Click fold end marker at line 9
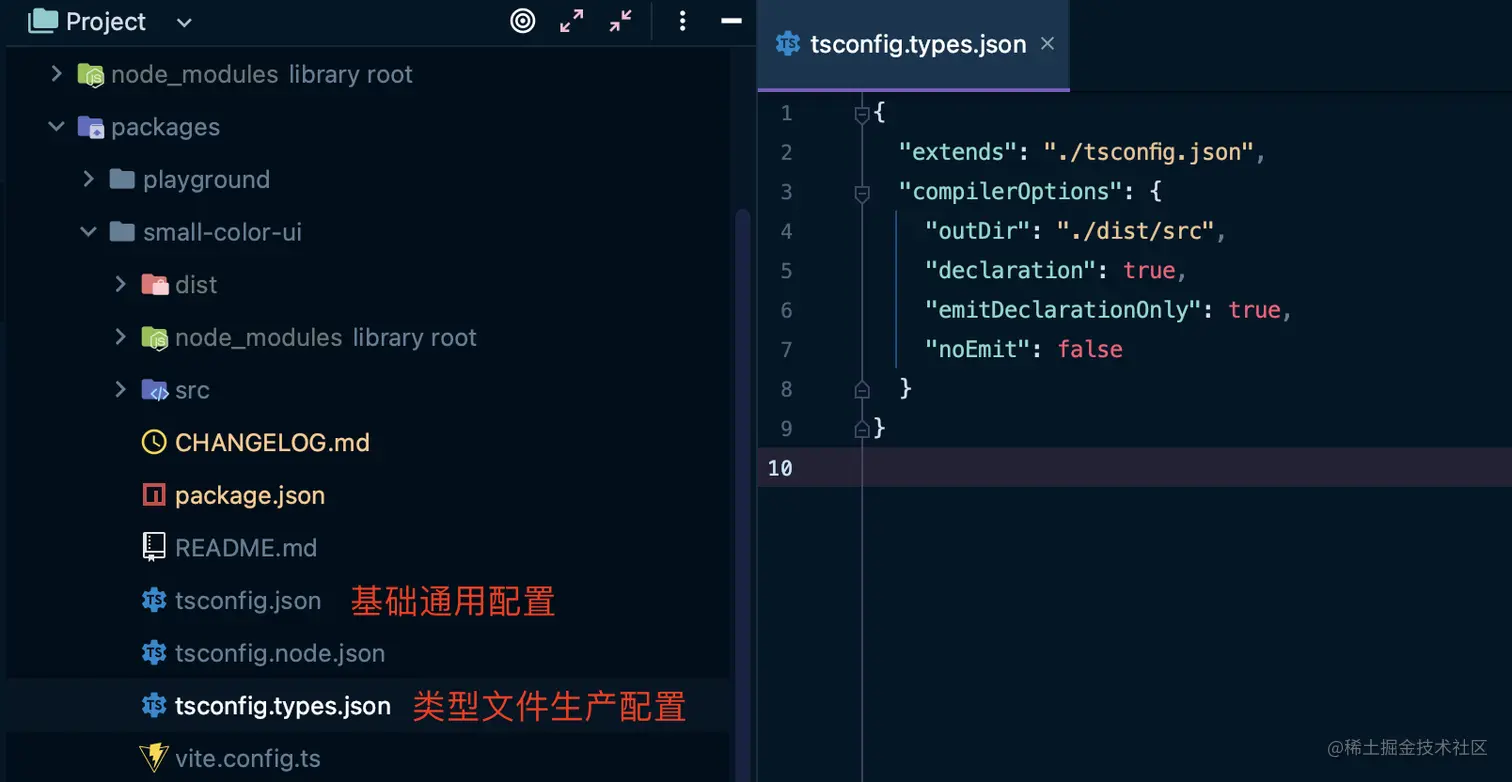 pos(862,430)
